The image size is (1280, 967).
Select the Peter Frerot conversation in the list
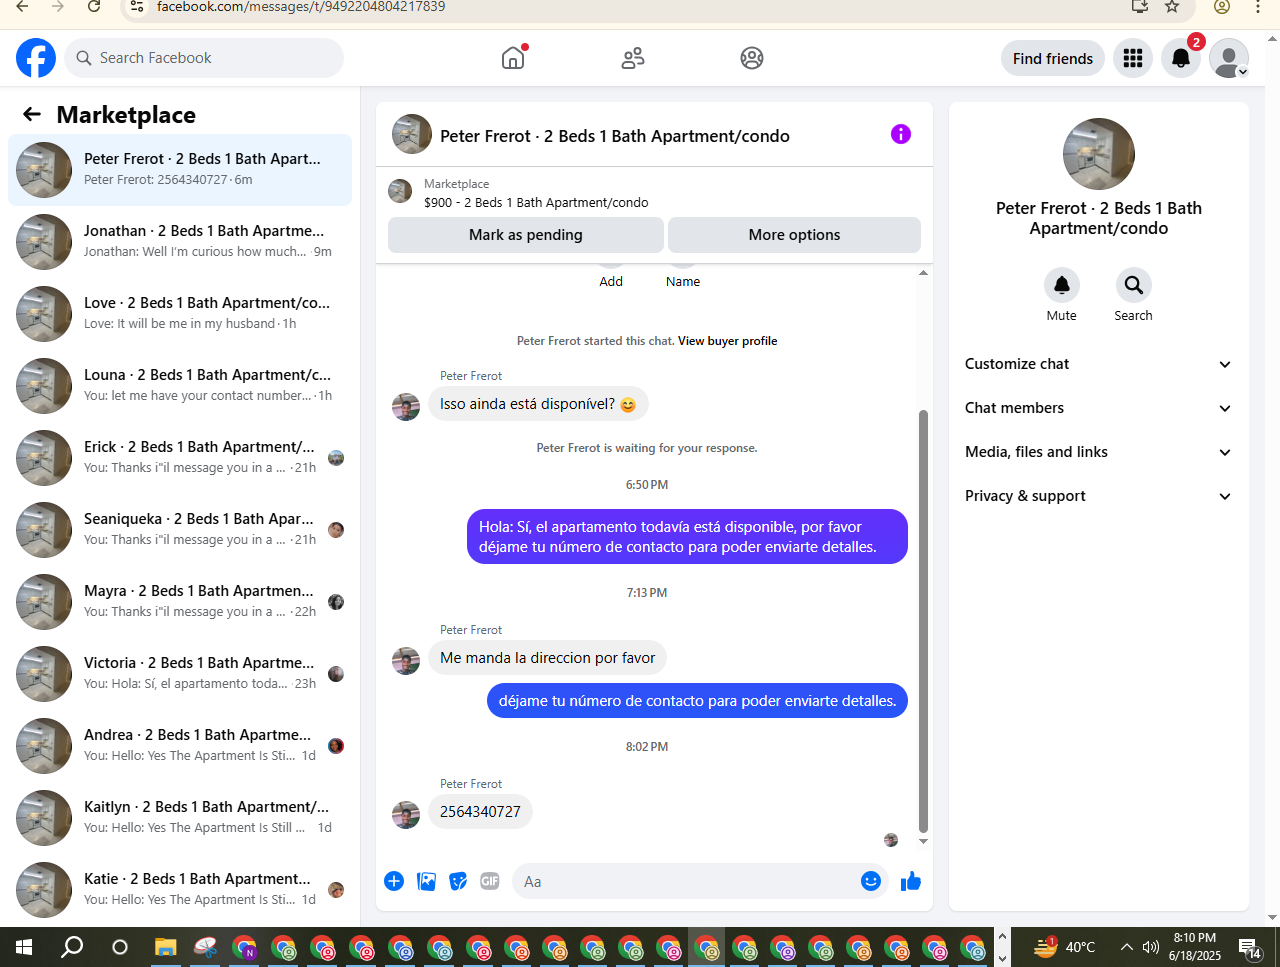180,170
